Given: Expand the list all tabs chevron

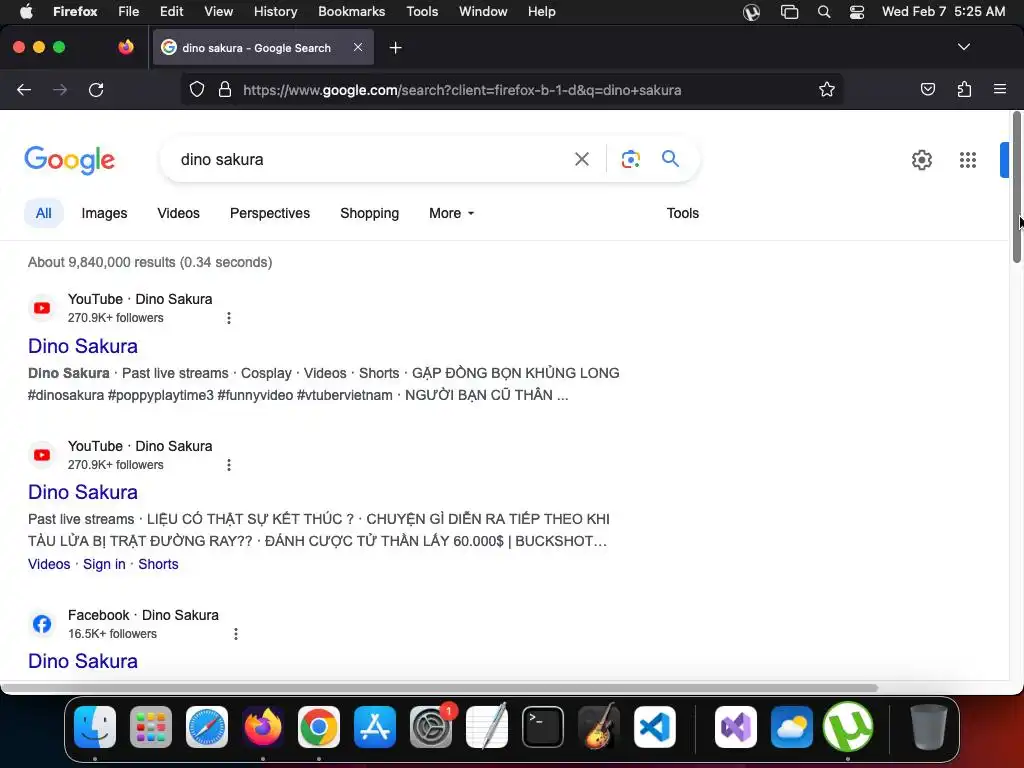Looking at the screenshot, I should coord(963,47).
